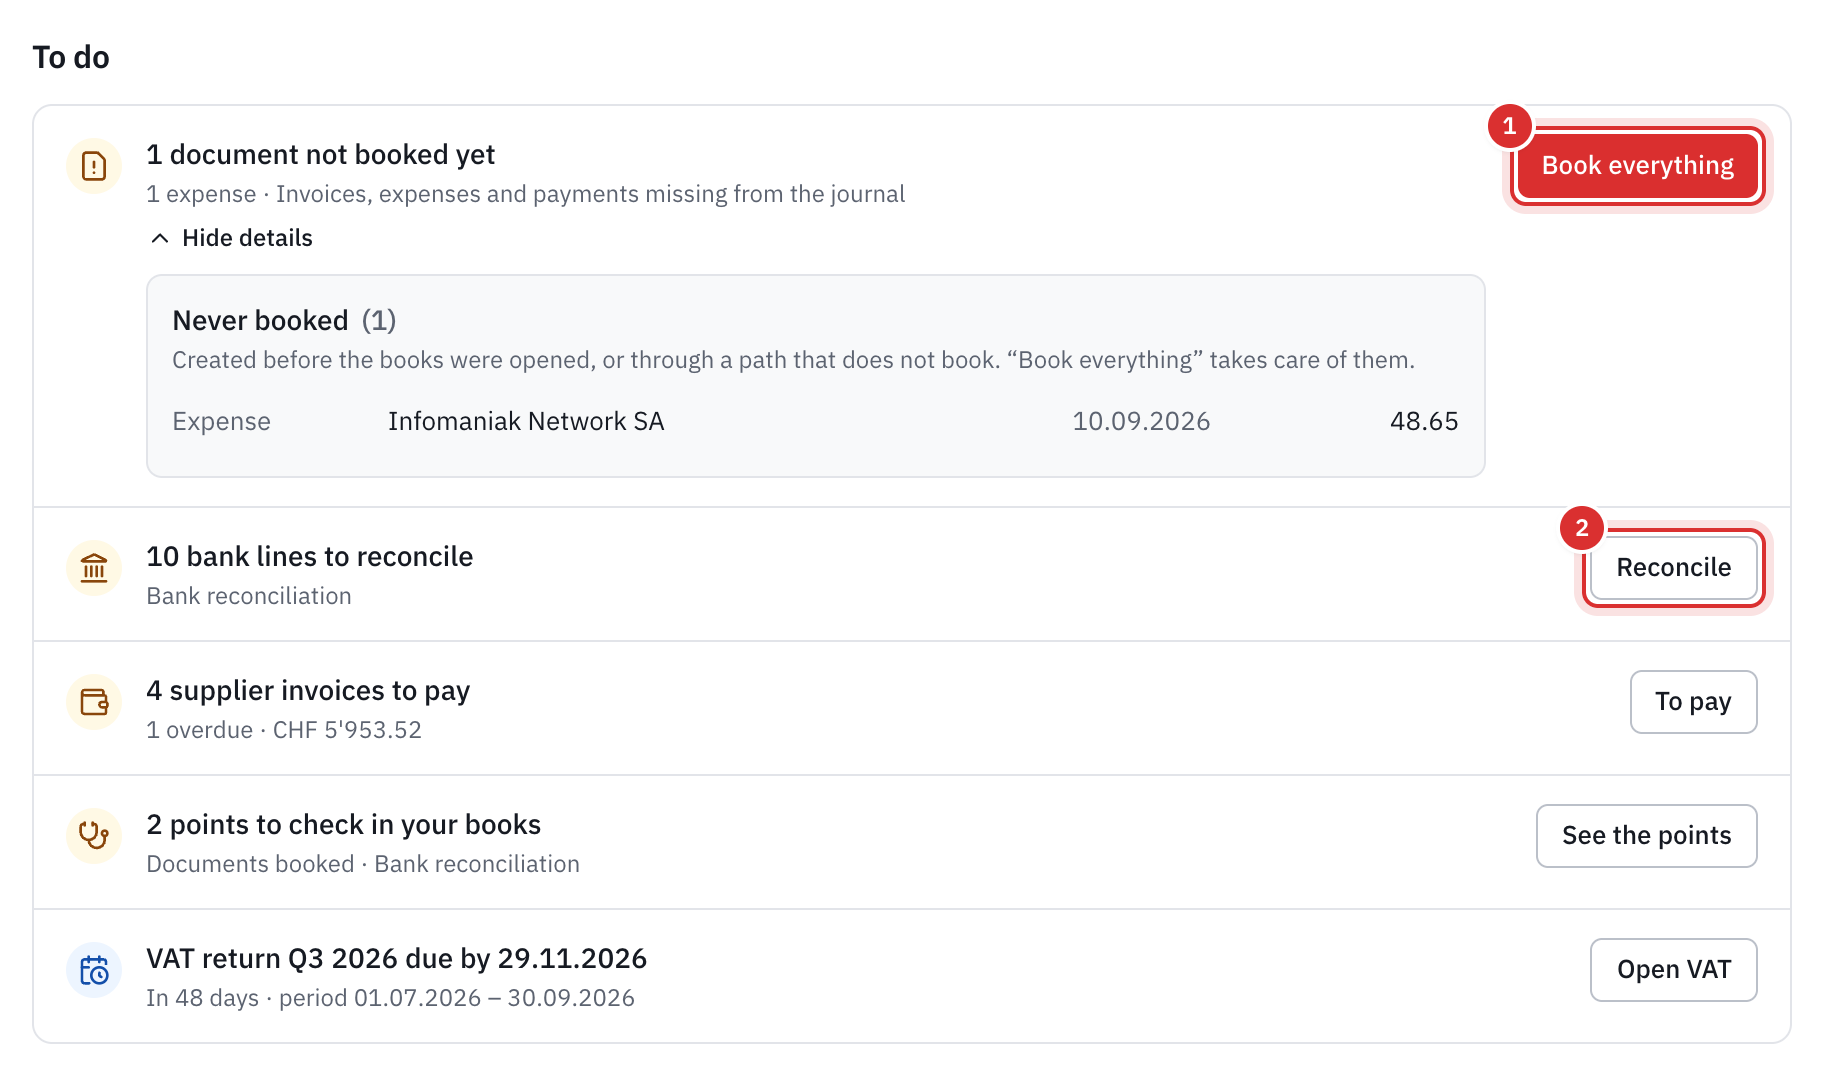Click the Book everything button
This screenshot has width=1824, height=1076.
click(1637, 166)
